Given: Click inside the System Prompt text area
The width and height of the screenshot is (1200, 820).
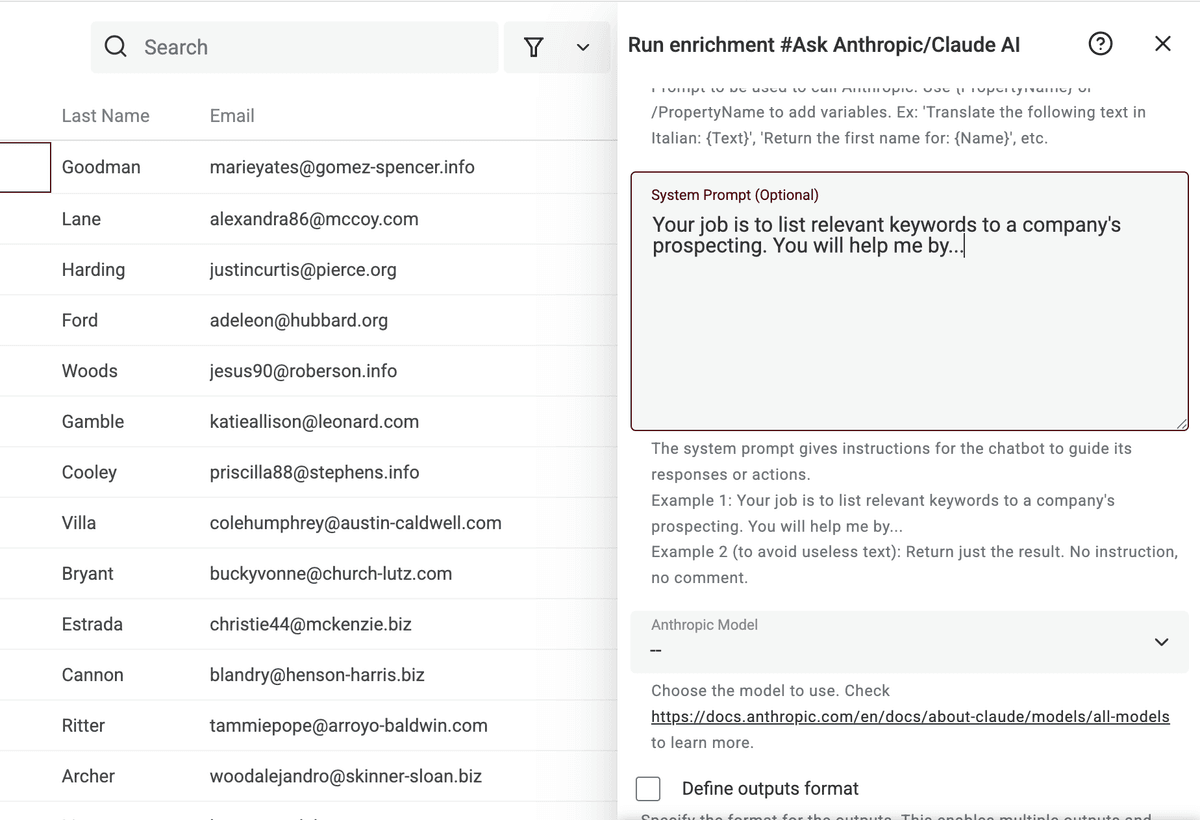Looking at the screenshot, I should tap(909, 301).
